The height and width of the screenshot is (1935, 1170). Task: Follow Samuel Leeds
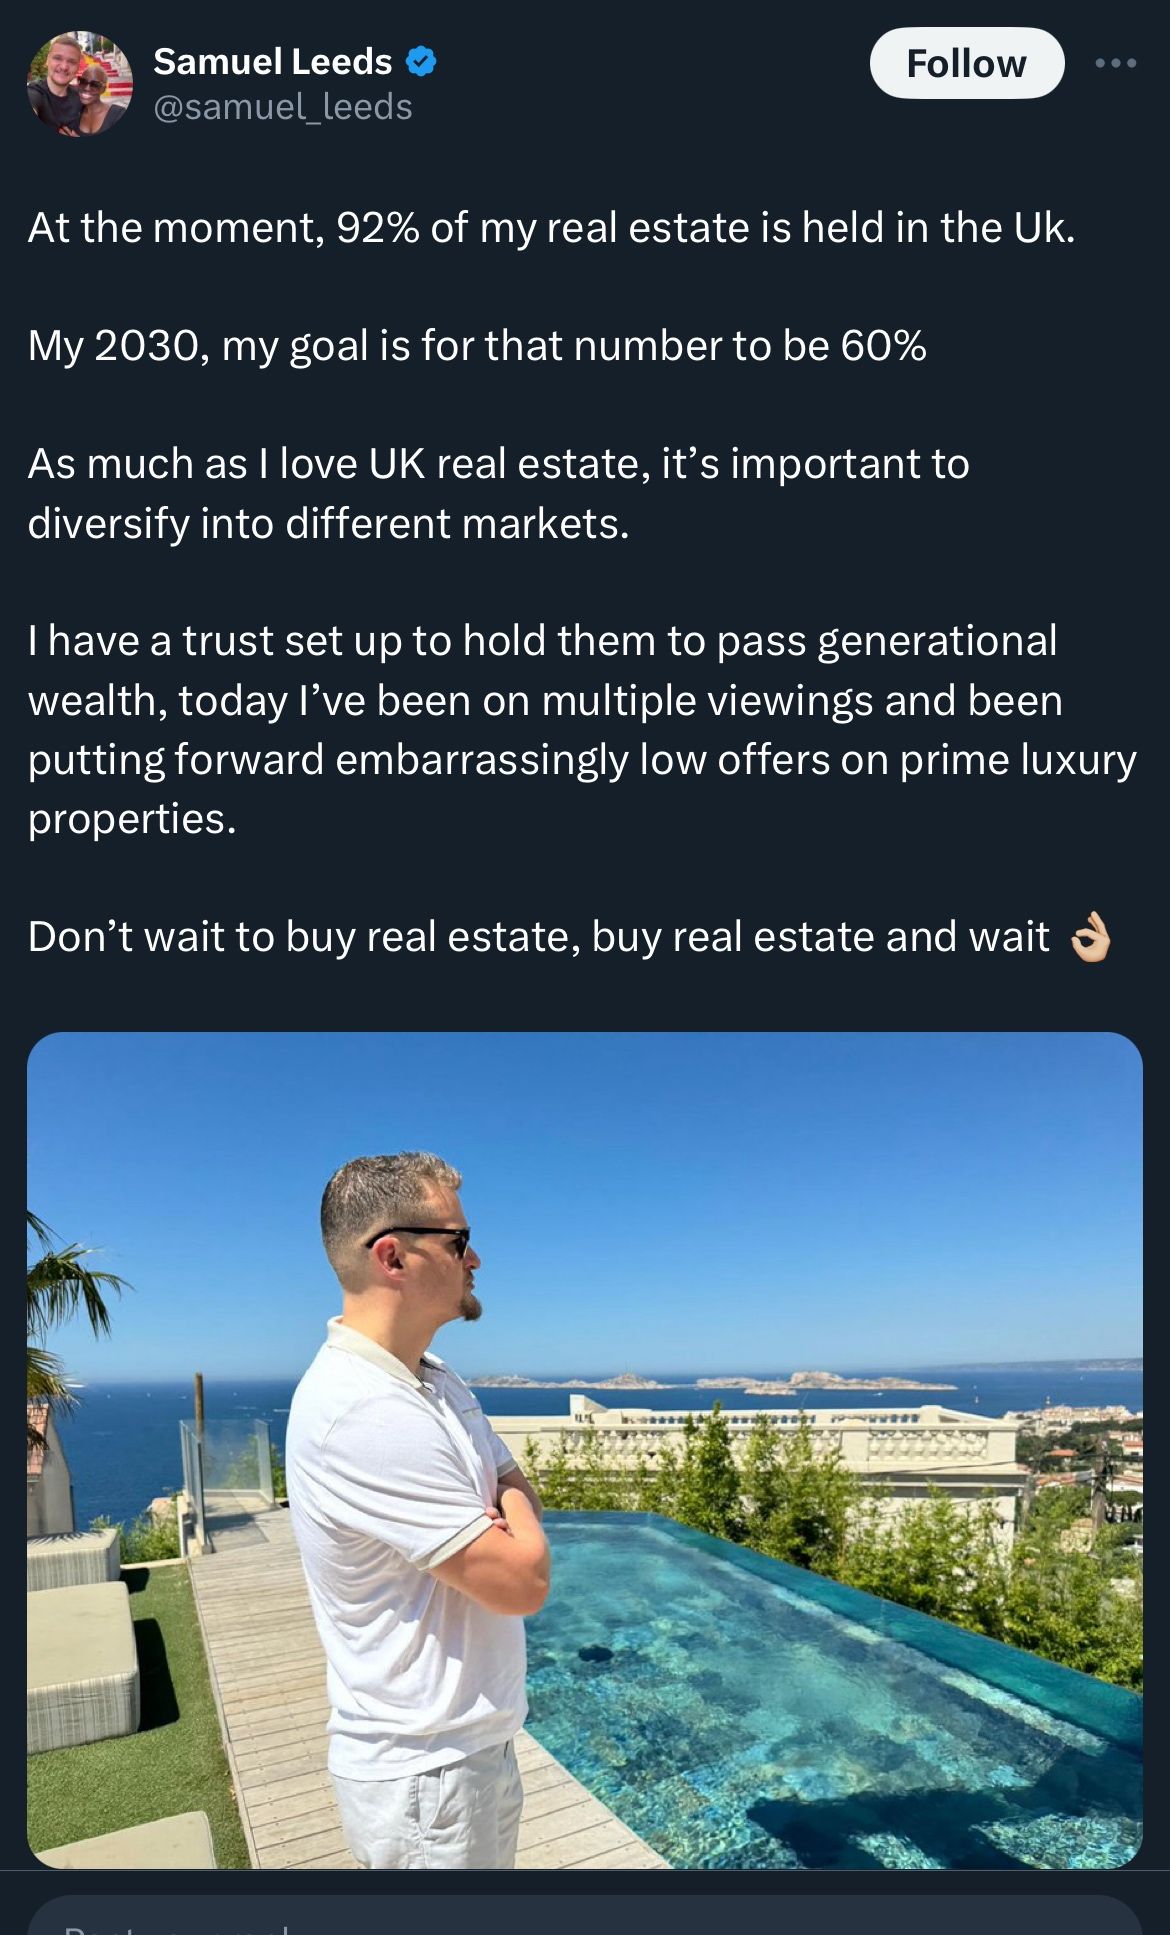[966, 63]
